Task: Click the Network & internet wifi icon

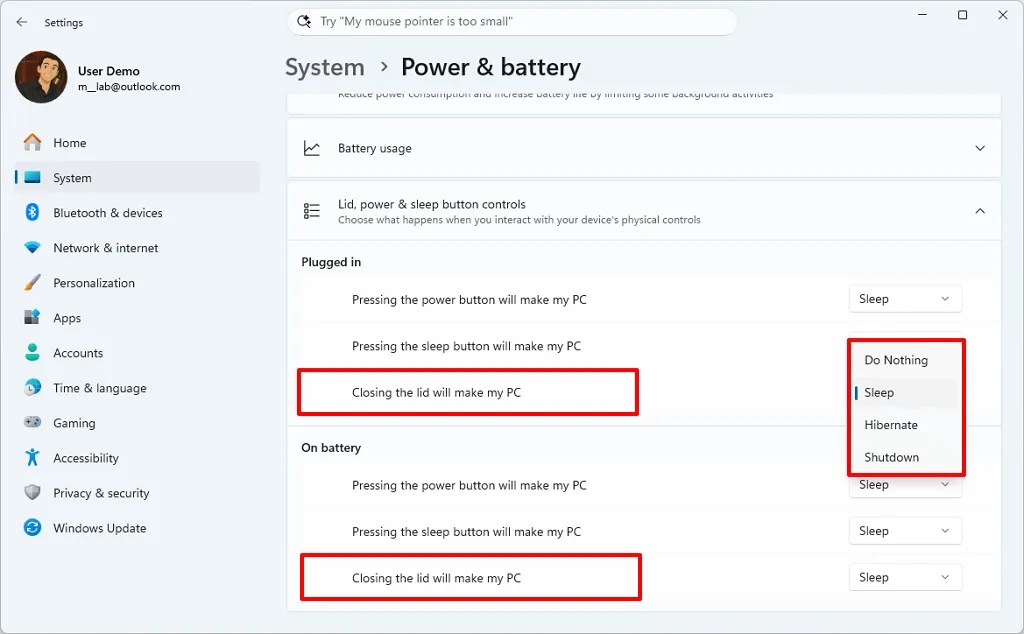Action: pyautogui.click(x=32, y=247)
